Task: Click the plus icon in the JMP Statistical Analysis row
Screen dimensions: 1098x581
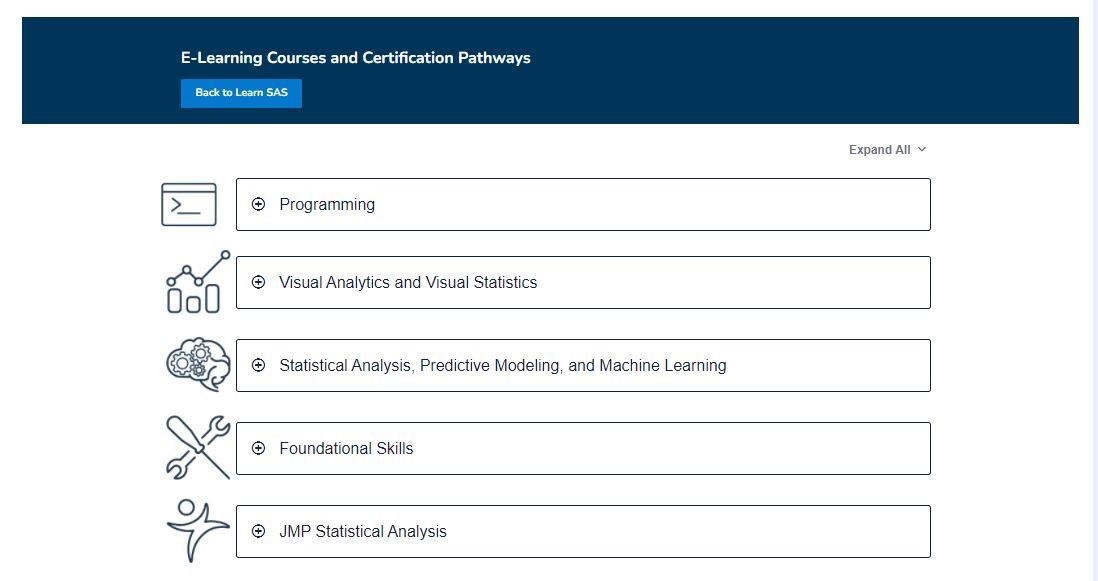Action: point(259,531)
